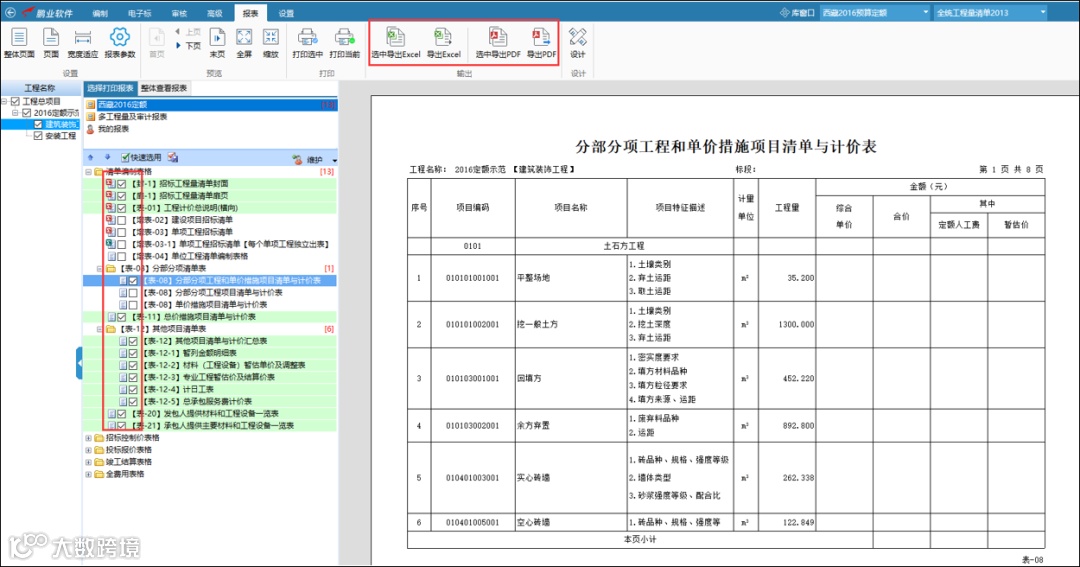Expand 投标报价表格 folder

click(x=88, y=450)
